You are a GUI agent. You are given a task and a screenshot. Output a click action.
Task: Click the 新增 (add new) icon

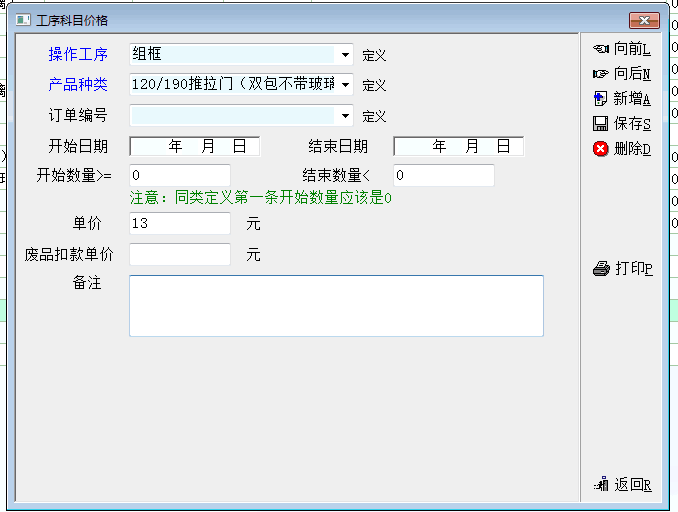[601, 98]
